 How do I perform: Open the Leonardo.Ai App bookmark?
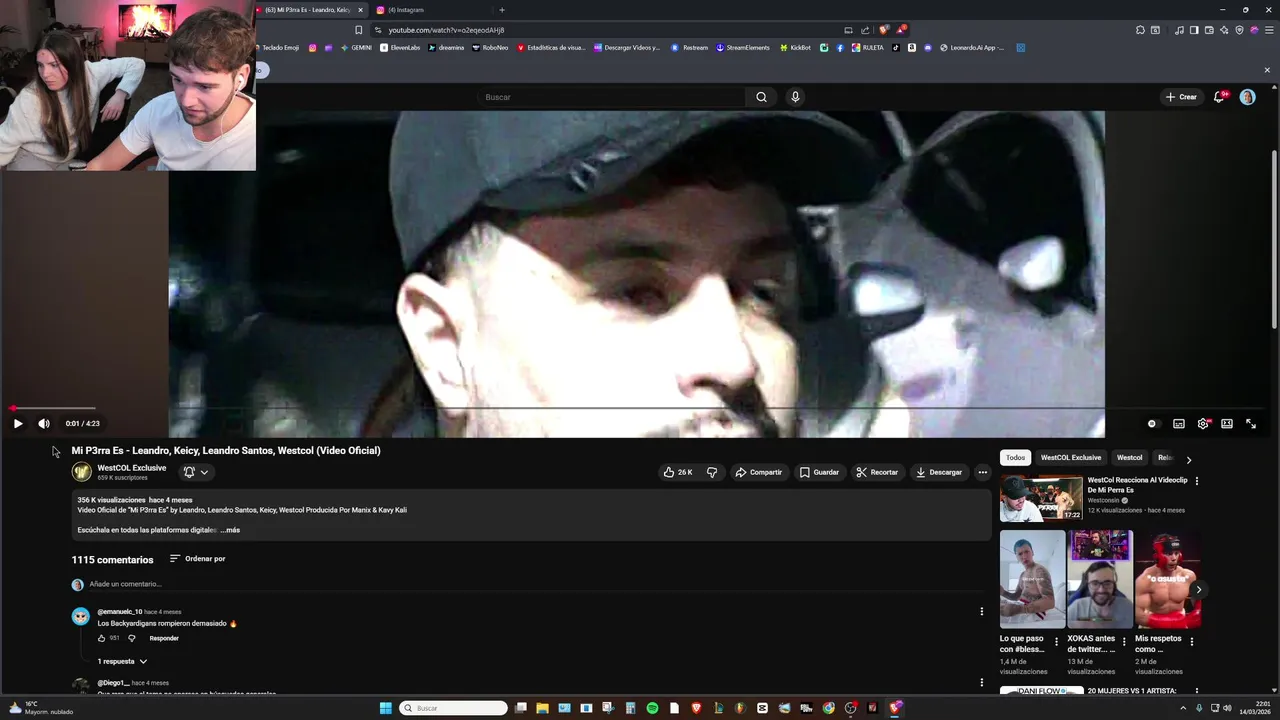972,48
